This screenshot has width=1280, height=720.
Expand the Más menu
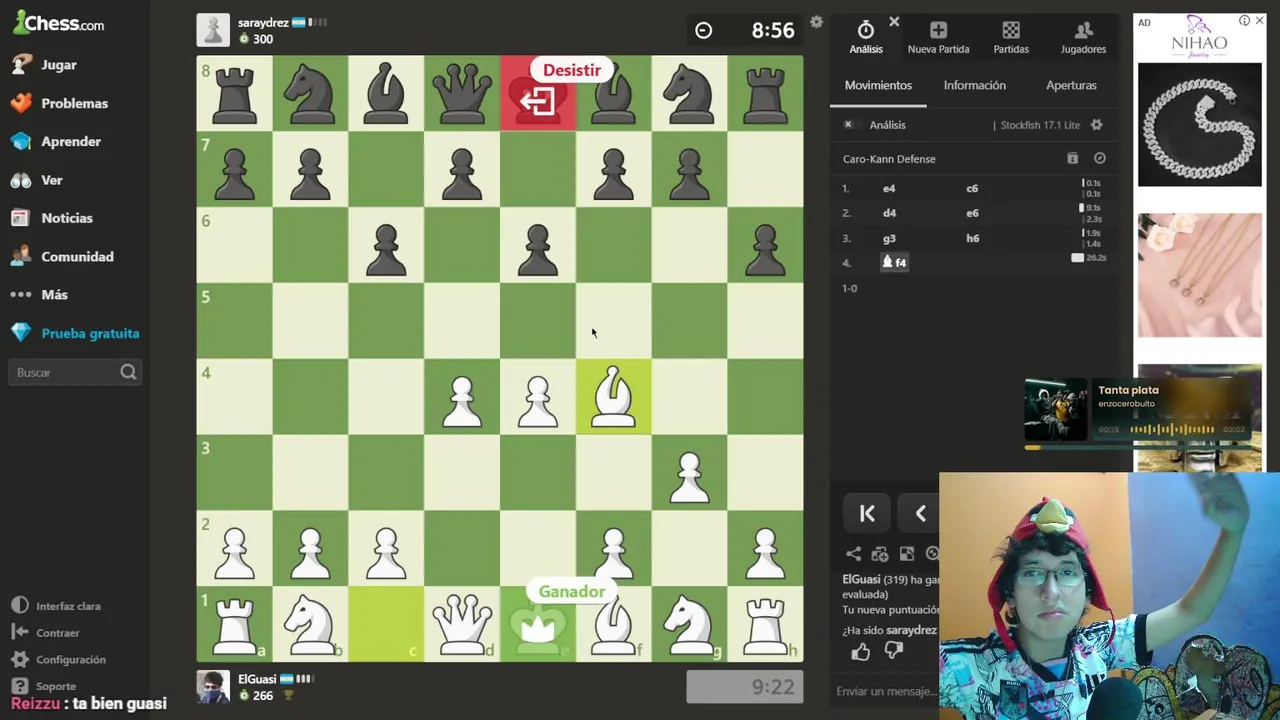point(40,295)
